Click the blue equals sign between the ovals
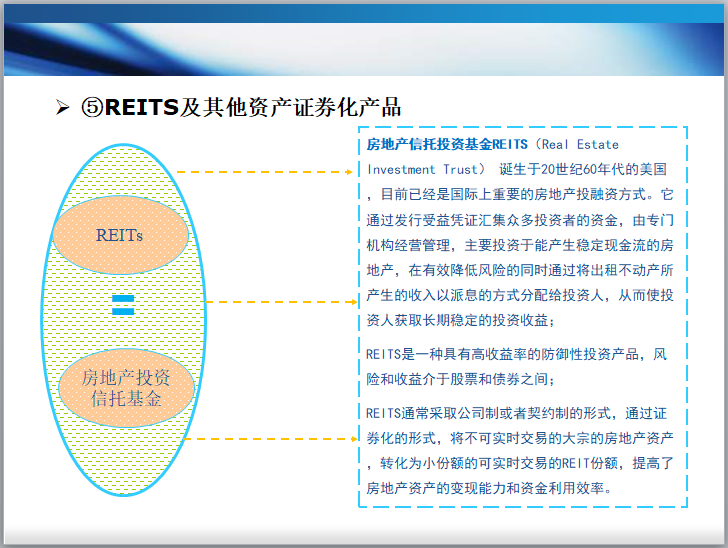 click(x=123, y=304)
